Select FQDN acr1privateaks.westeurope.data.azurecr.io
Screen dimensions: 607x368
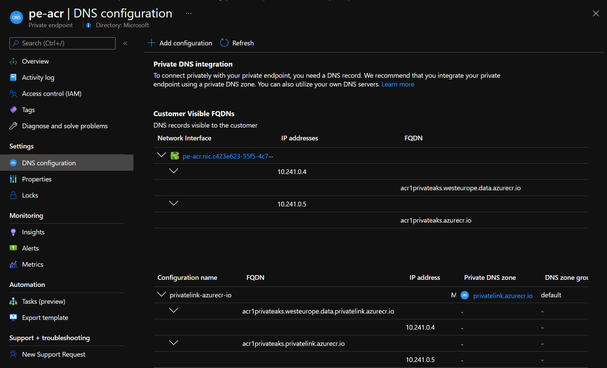tap(460, 188)
